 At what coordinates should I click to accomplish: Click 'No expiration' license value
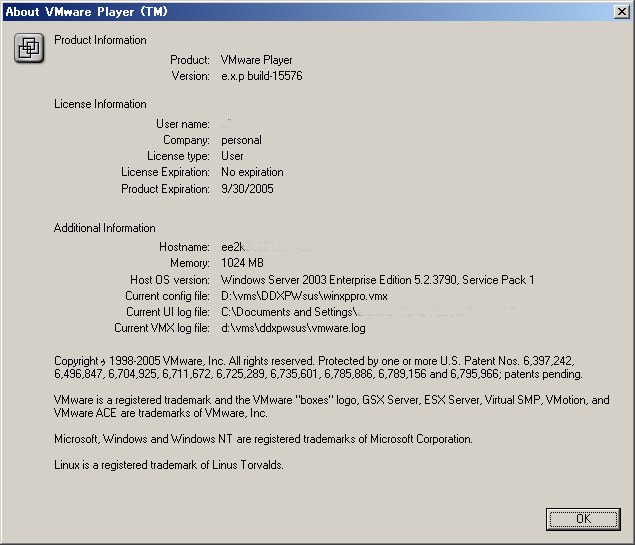(252, 172)
